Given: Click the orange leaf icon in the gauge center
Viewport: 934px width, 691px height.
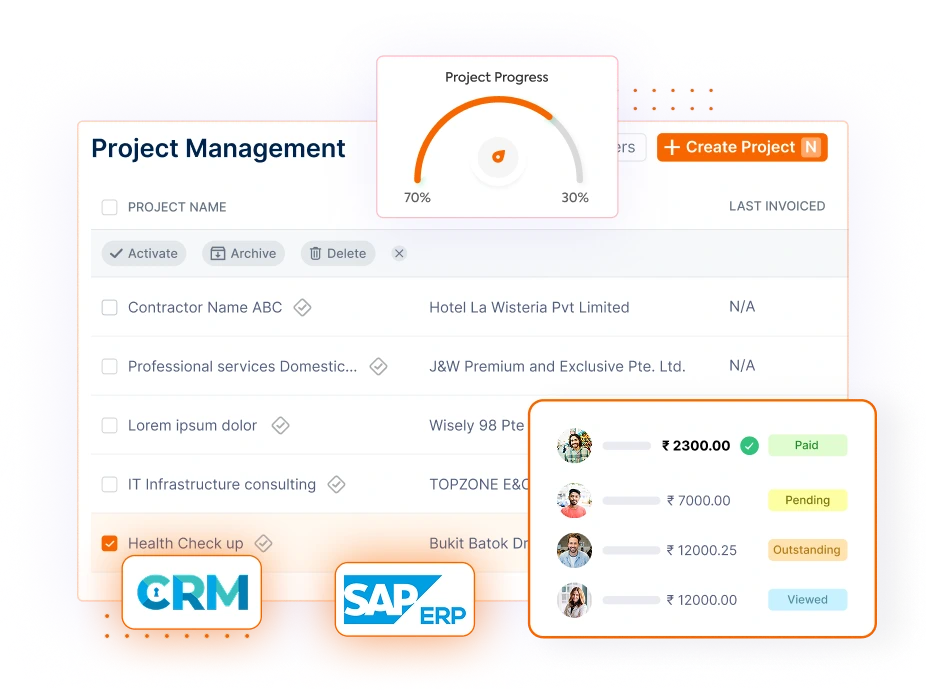Looking at the screenshot, I should coord(498,157).
